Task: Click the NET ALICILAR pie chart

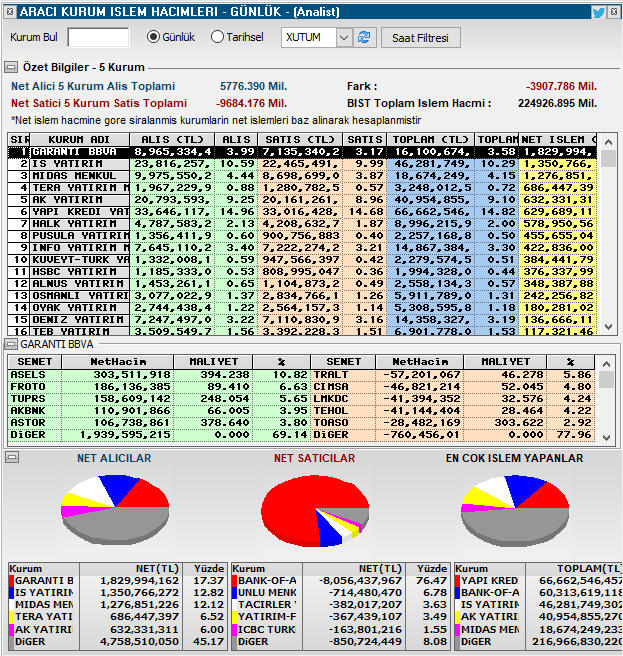Action: pyautogui.click(x=115, y=508)
